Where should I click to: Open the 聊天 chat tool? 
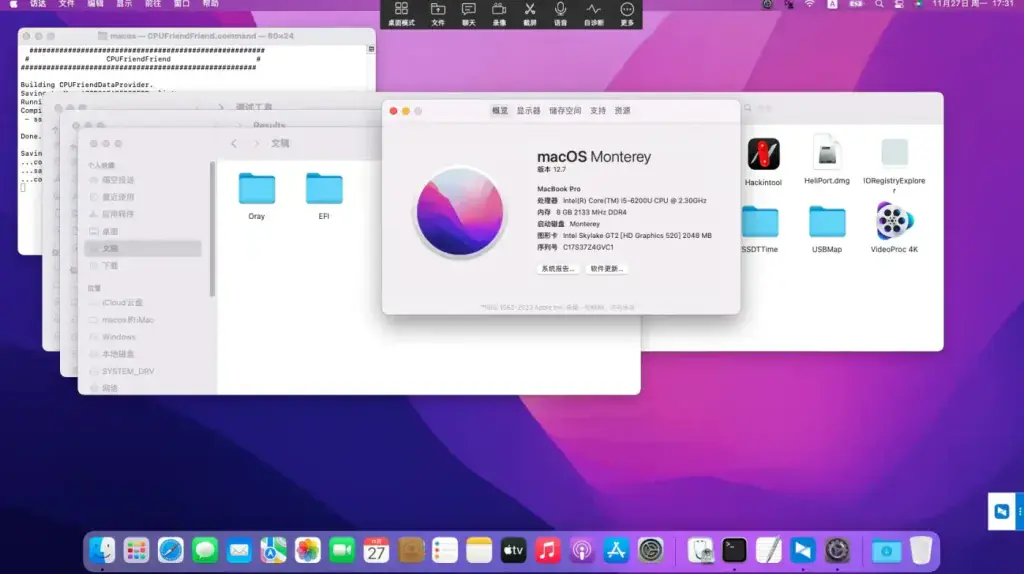468,14
